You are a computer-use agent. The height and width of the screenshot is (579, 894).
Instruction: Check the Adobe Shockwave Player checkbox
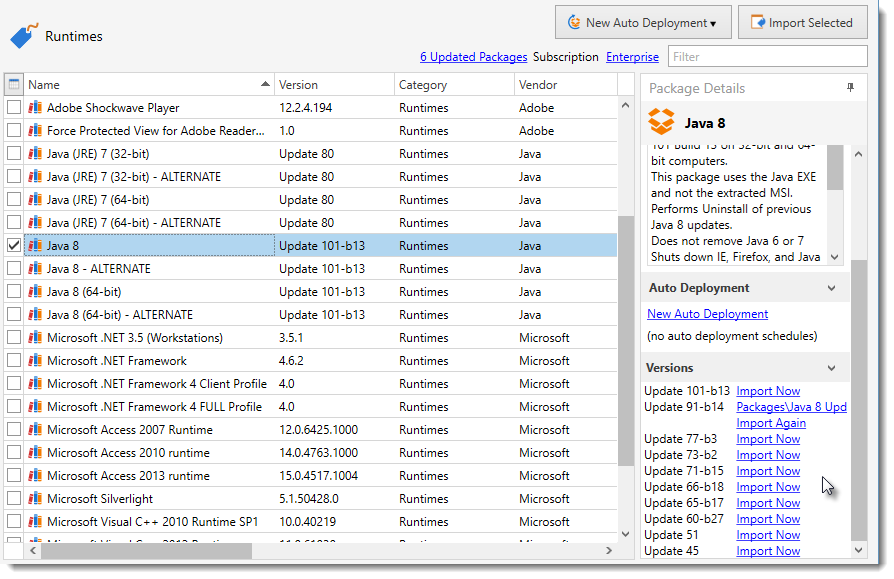pos(14,107)
